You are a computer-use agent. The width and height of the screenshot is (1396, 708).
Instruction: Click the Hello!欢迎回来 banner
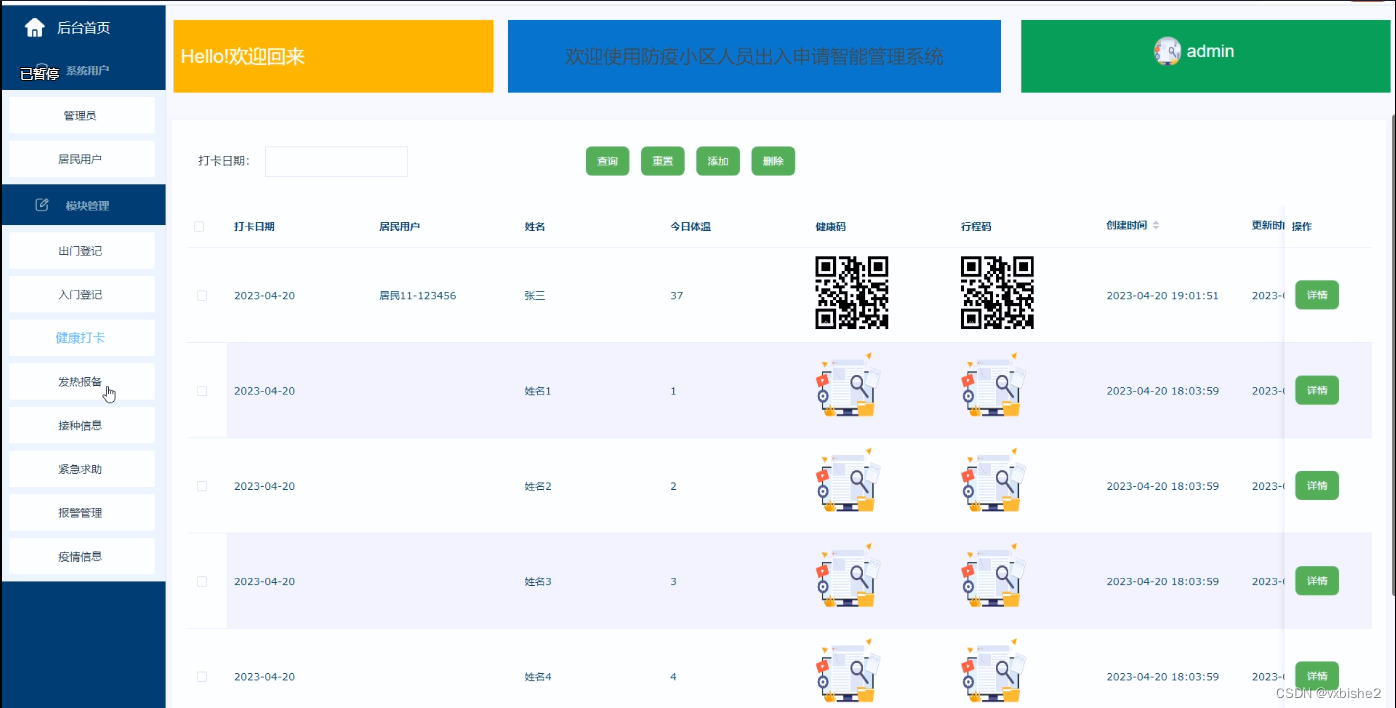[x=333, y=56]
